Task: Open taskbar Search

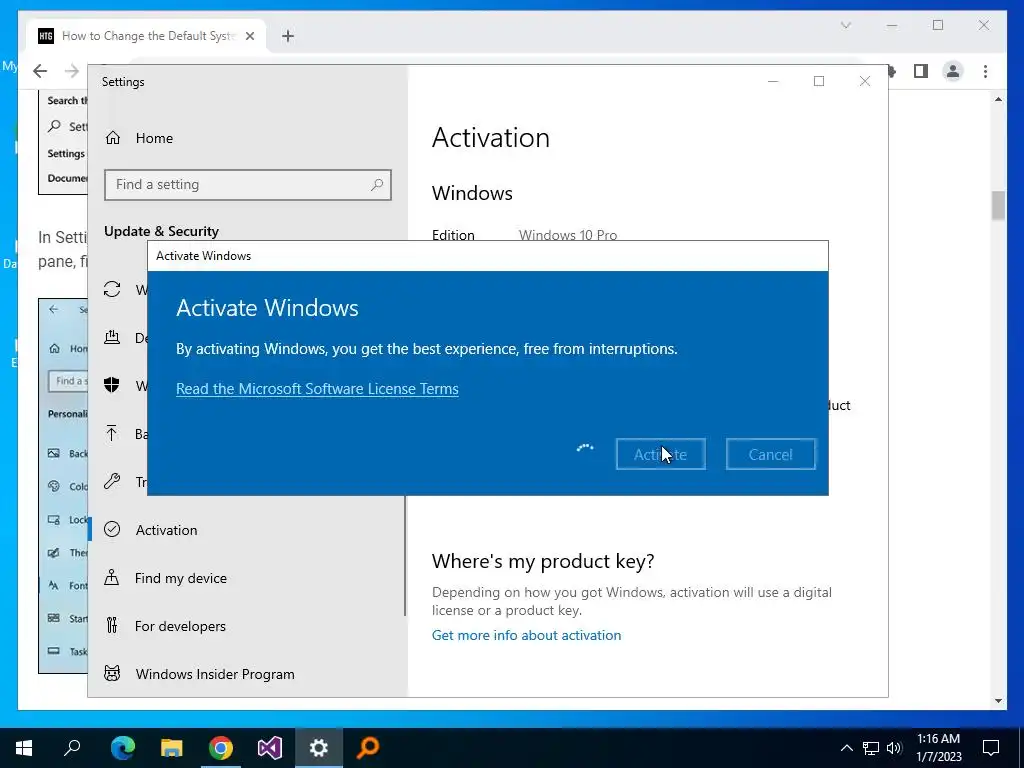Action: pos(72,748)
